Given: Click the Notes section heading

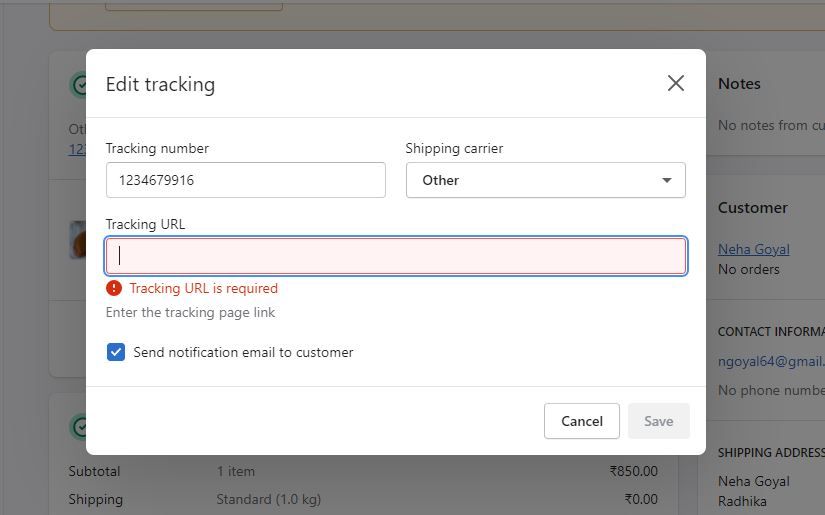Looking at the screenshot, I should tap(739, 84).
